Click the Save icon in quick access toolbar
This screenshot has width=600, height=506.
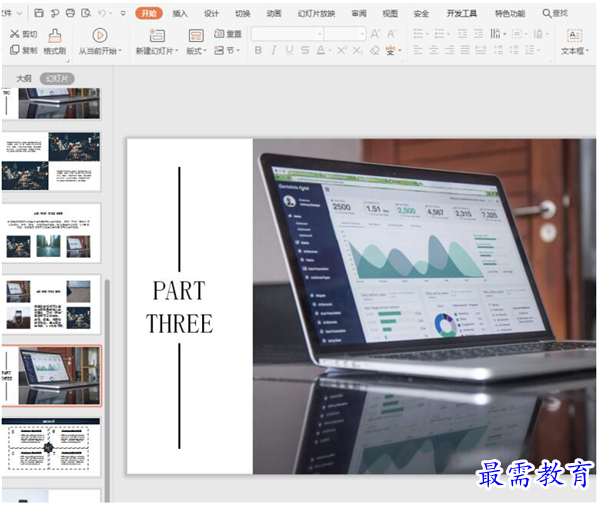pyautogui.click(x=39, y=13)
